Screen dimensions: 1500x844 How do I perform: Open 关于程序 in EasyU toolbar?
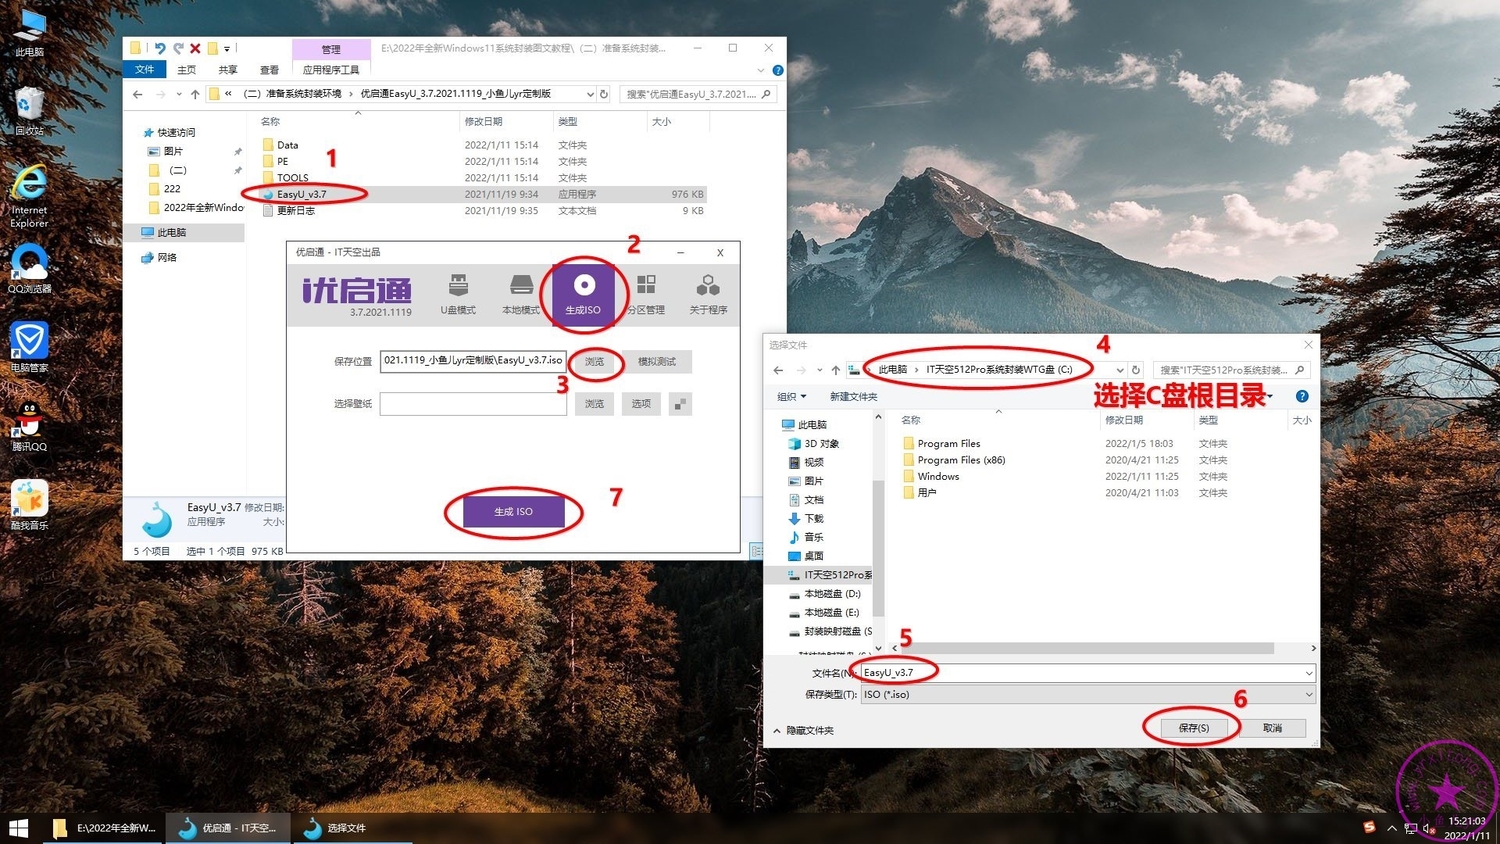point(708,294)
